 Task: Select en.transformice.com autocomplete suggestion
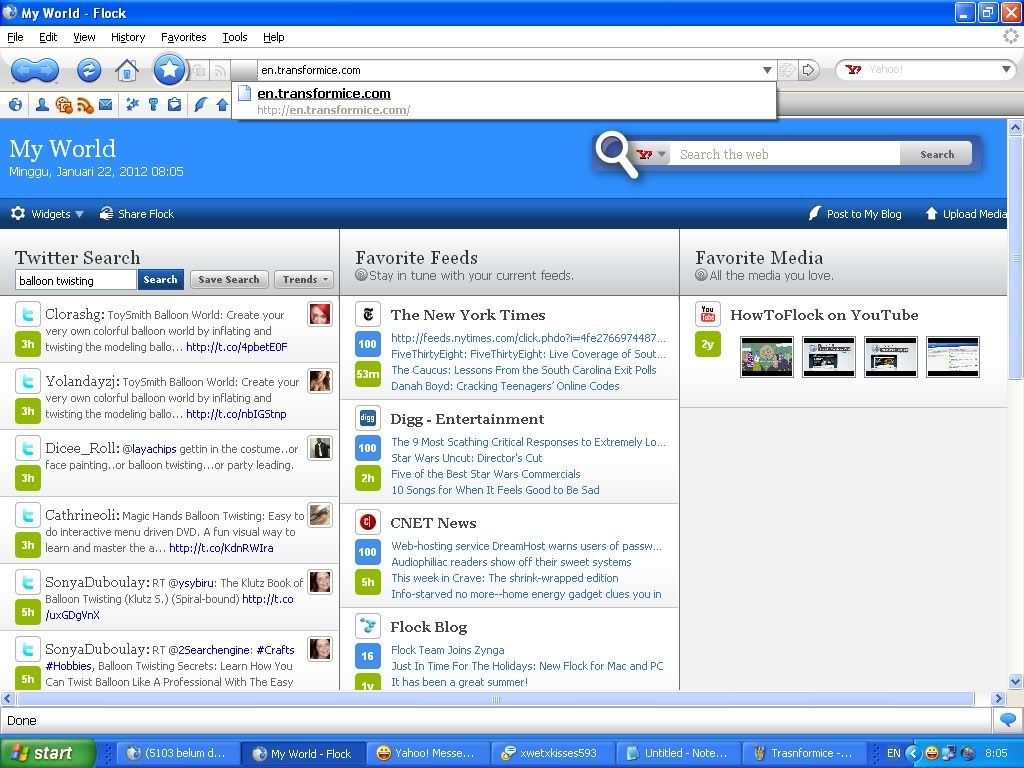coord(504,101)
